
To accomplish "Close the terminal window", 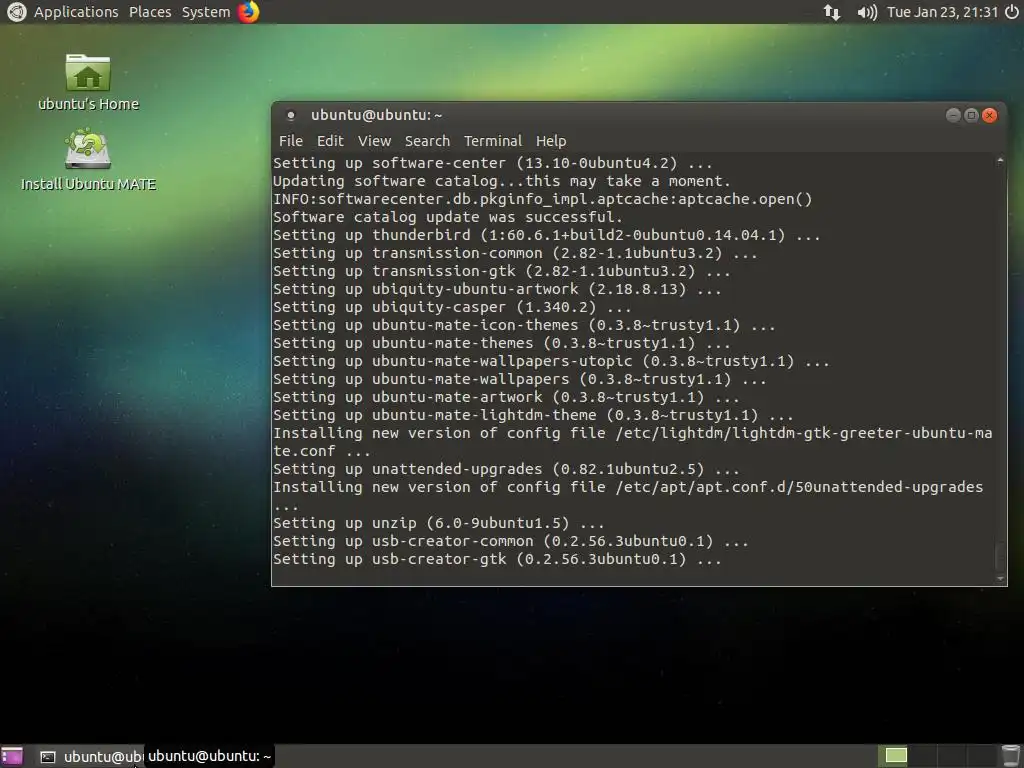I will 989,116.
